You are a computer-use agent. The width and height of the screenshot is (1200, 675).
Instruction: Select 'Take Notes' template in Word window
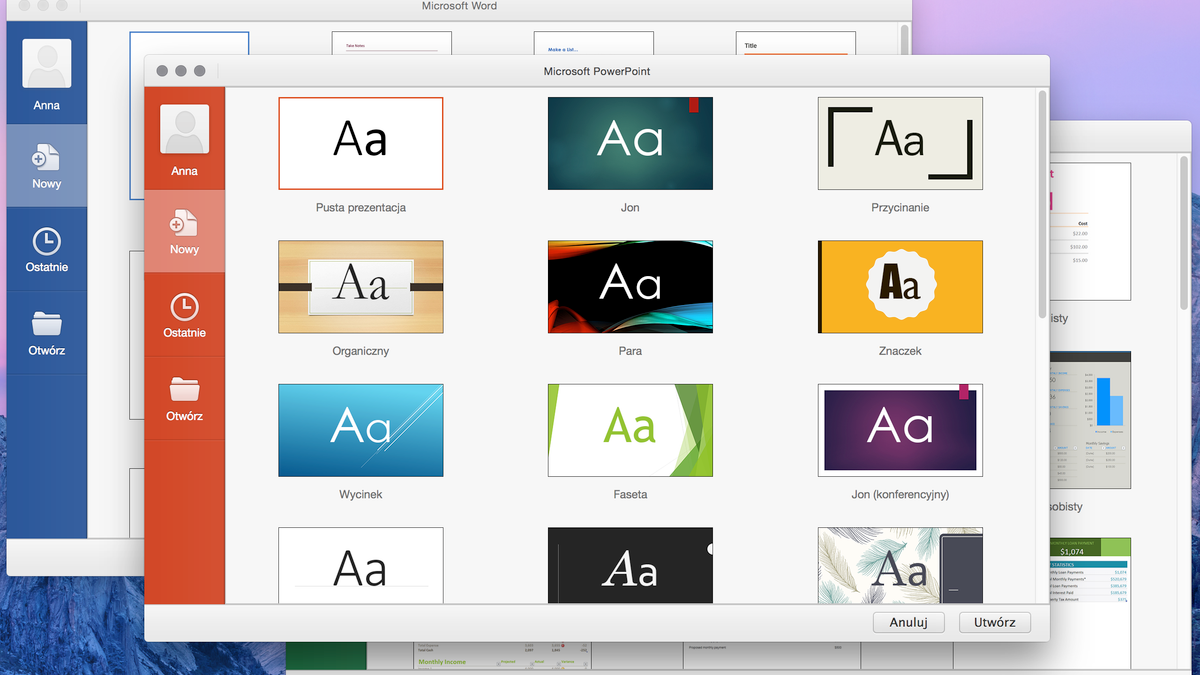point(392,44)
